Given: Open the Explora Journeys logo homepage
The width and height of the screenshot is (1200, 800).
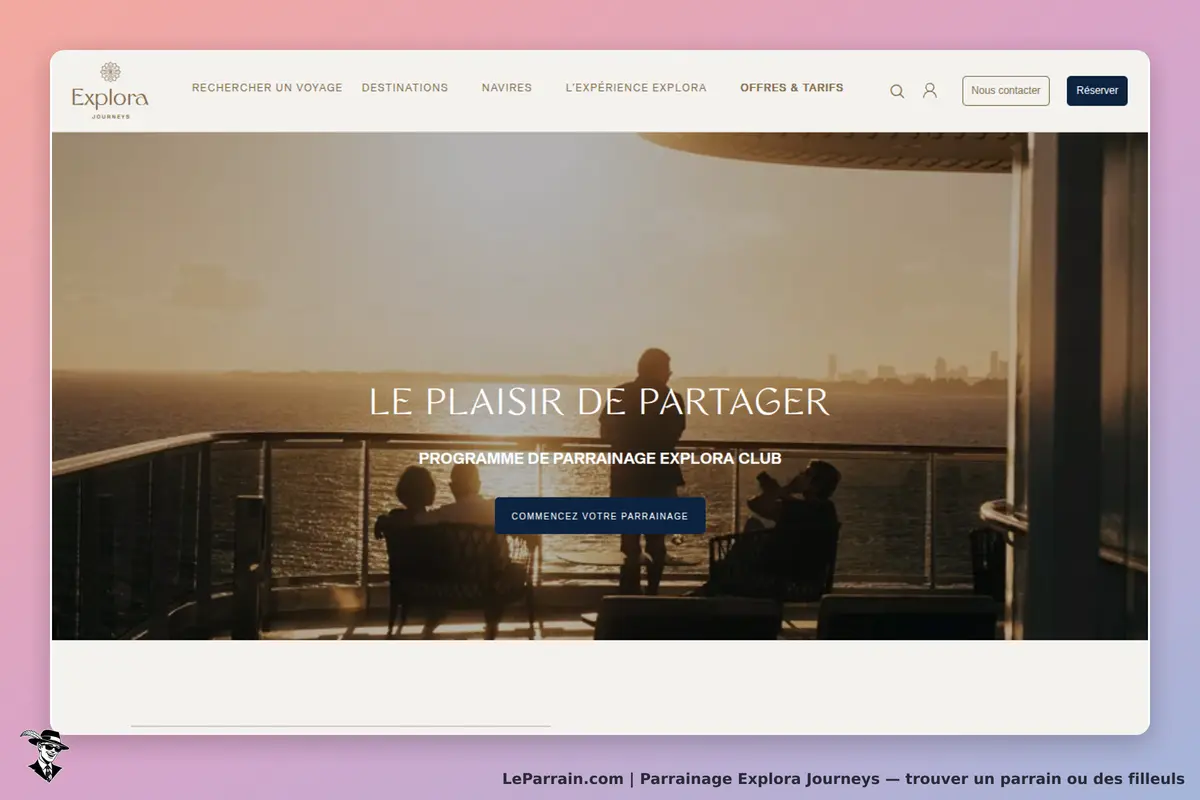Looking at the screenshot, I should click(x=110, y=90).
